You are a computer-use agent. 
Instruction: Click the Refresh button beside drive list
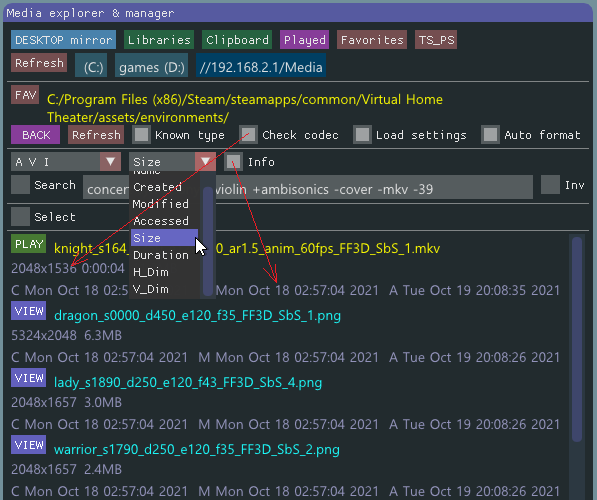(x=39, y=63)
